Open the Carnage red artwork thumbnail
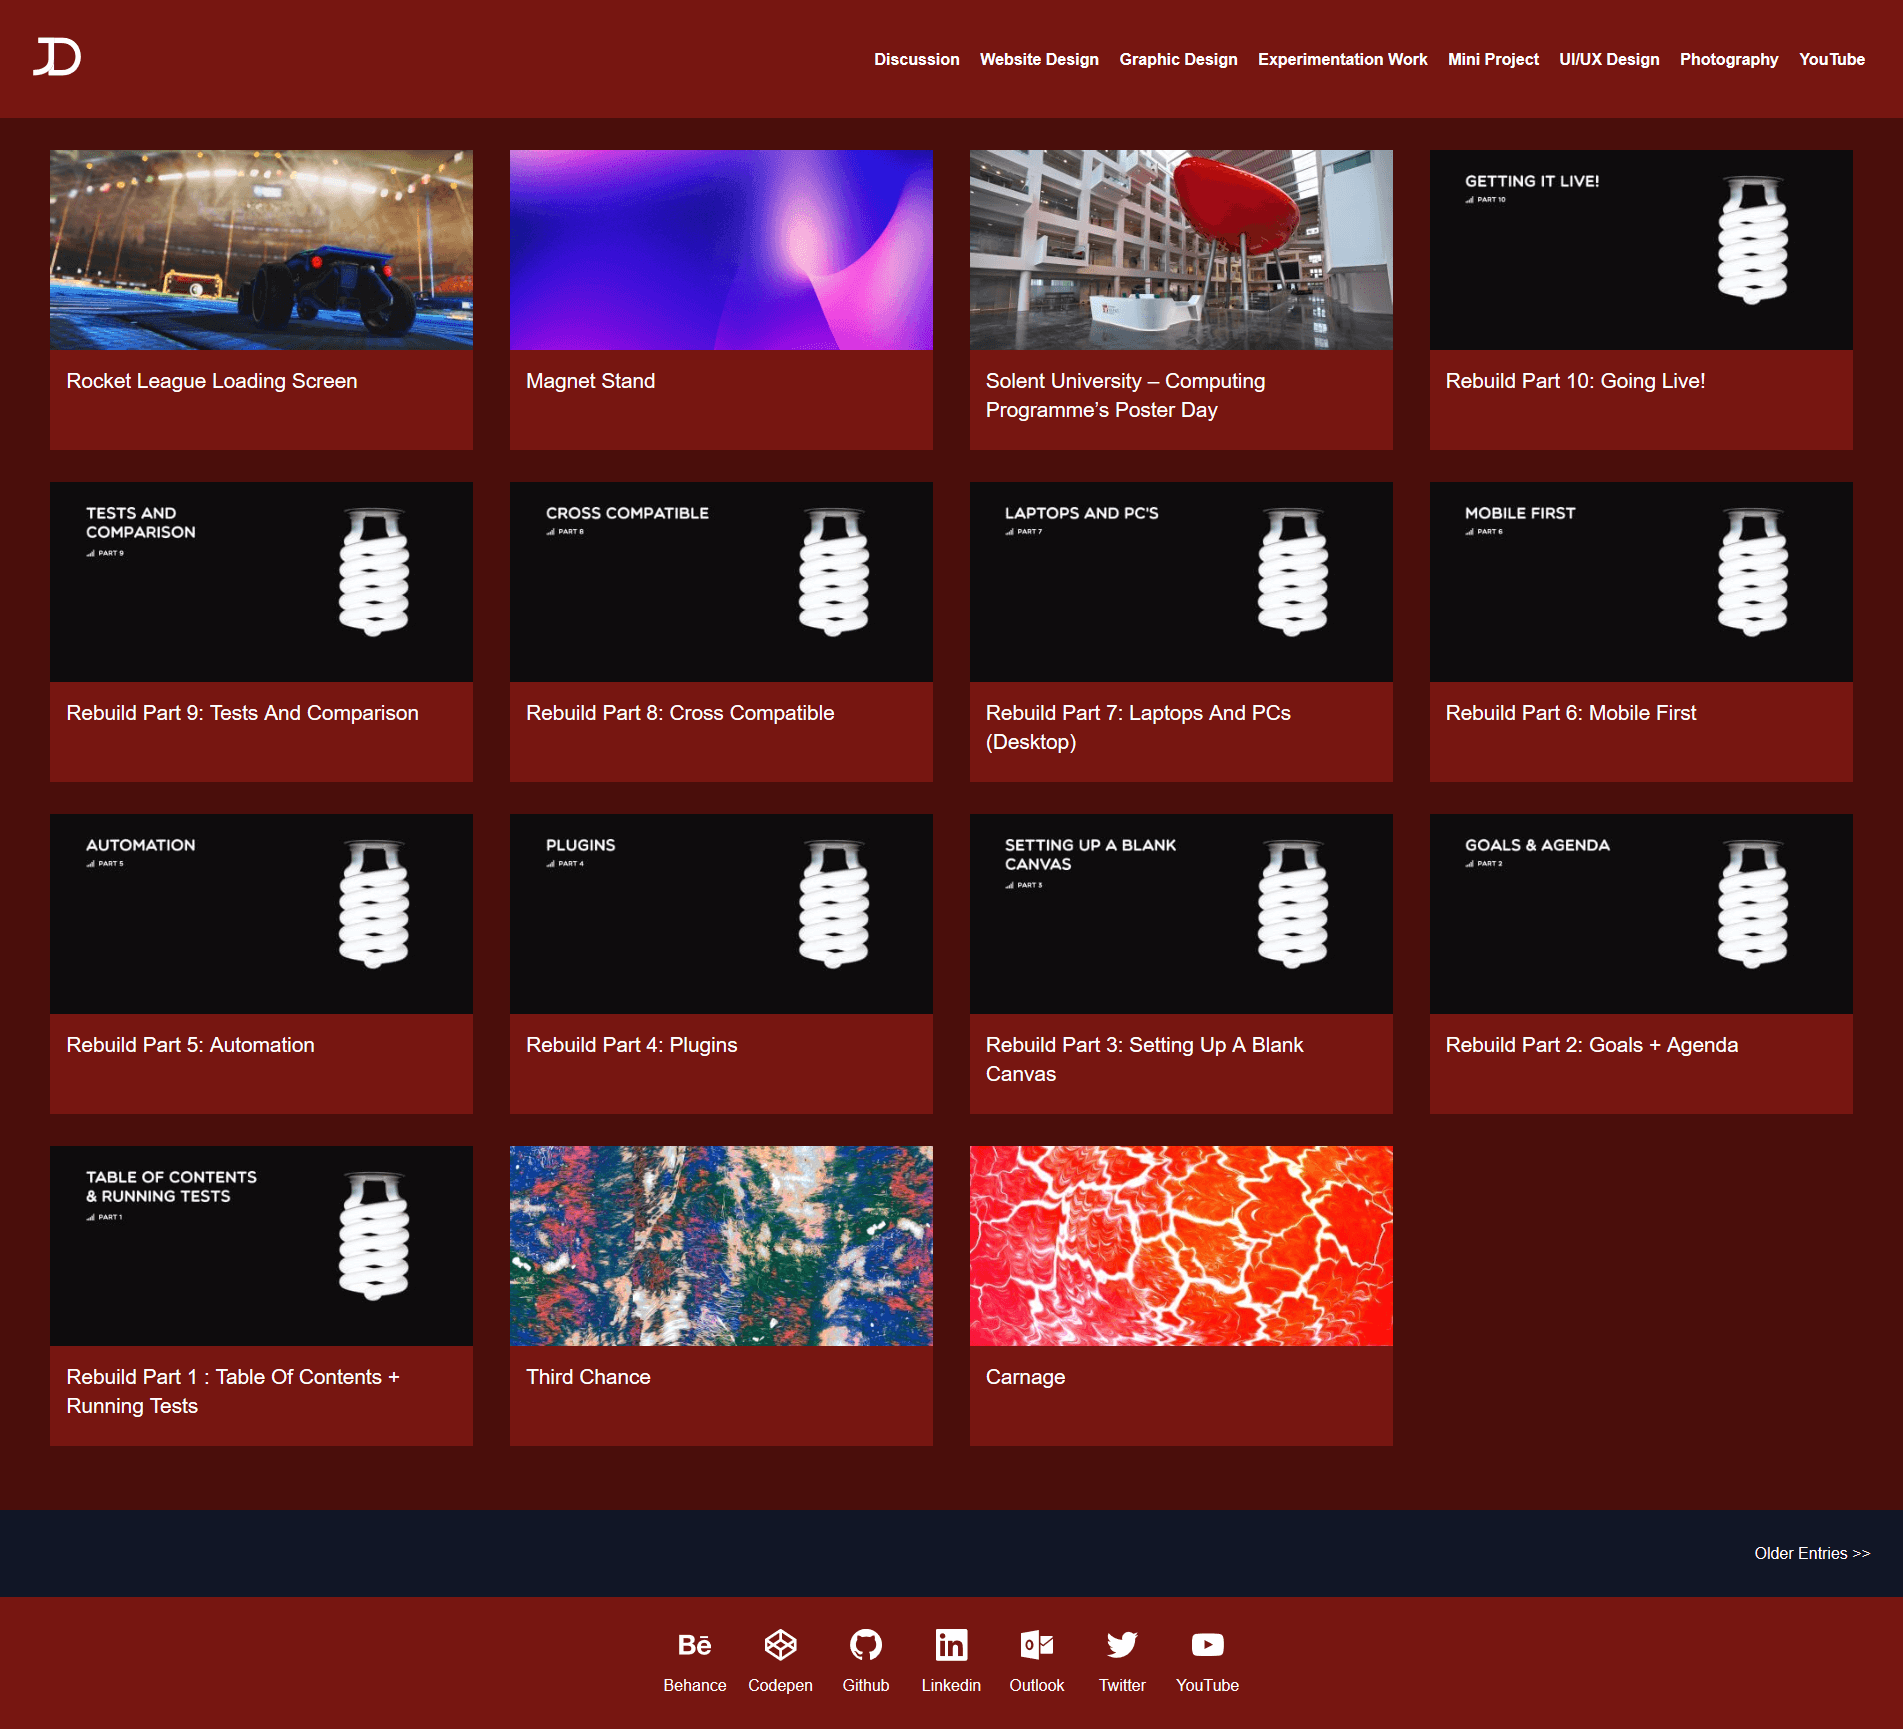The image size is (1903, 1729). (x=1180, y=1246)
